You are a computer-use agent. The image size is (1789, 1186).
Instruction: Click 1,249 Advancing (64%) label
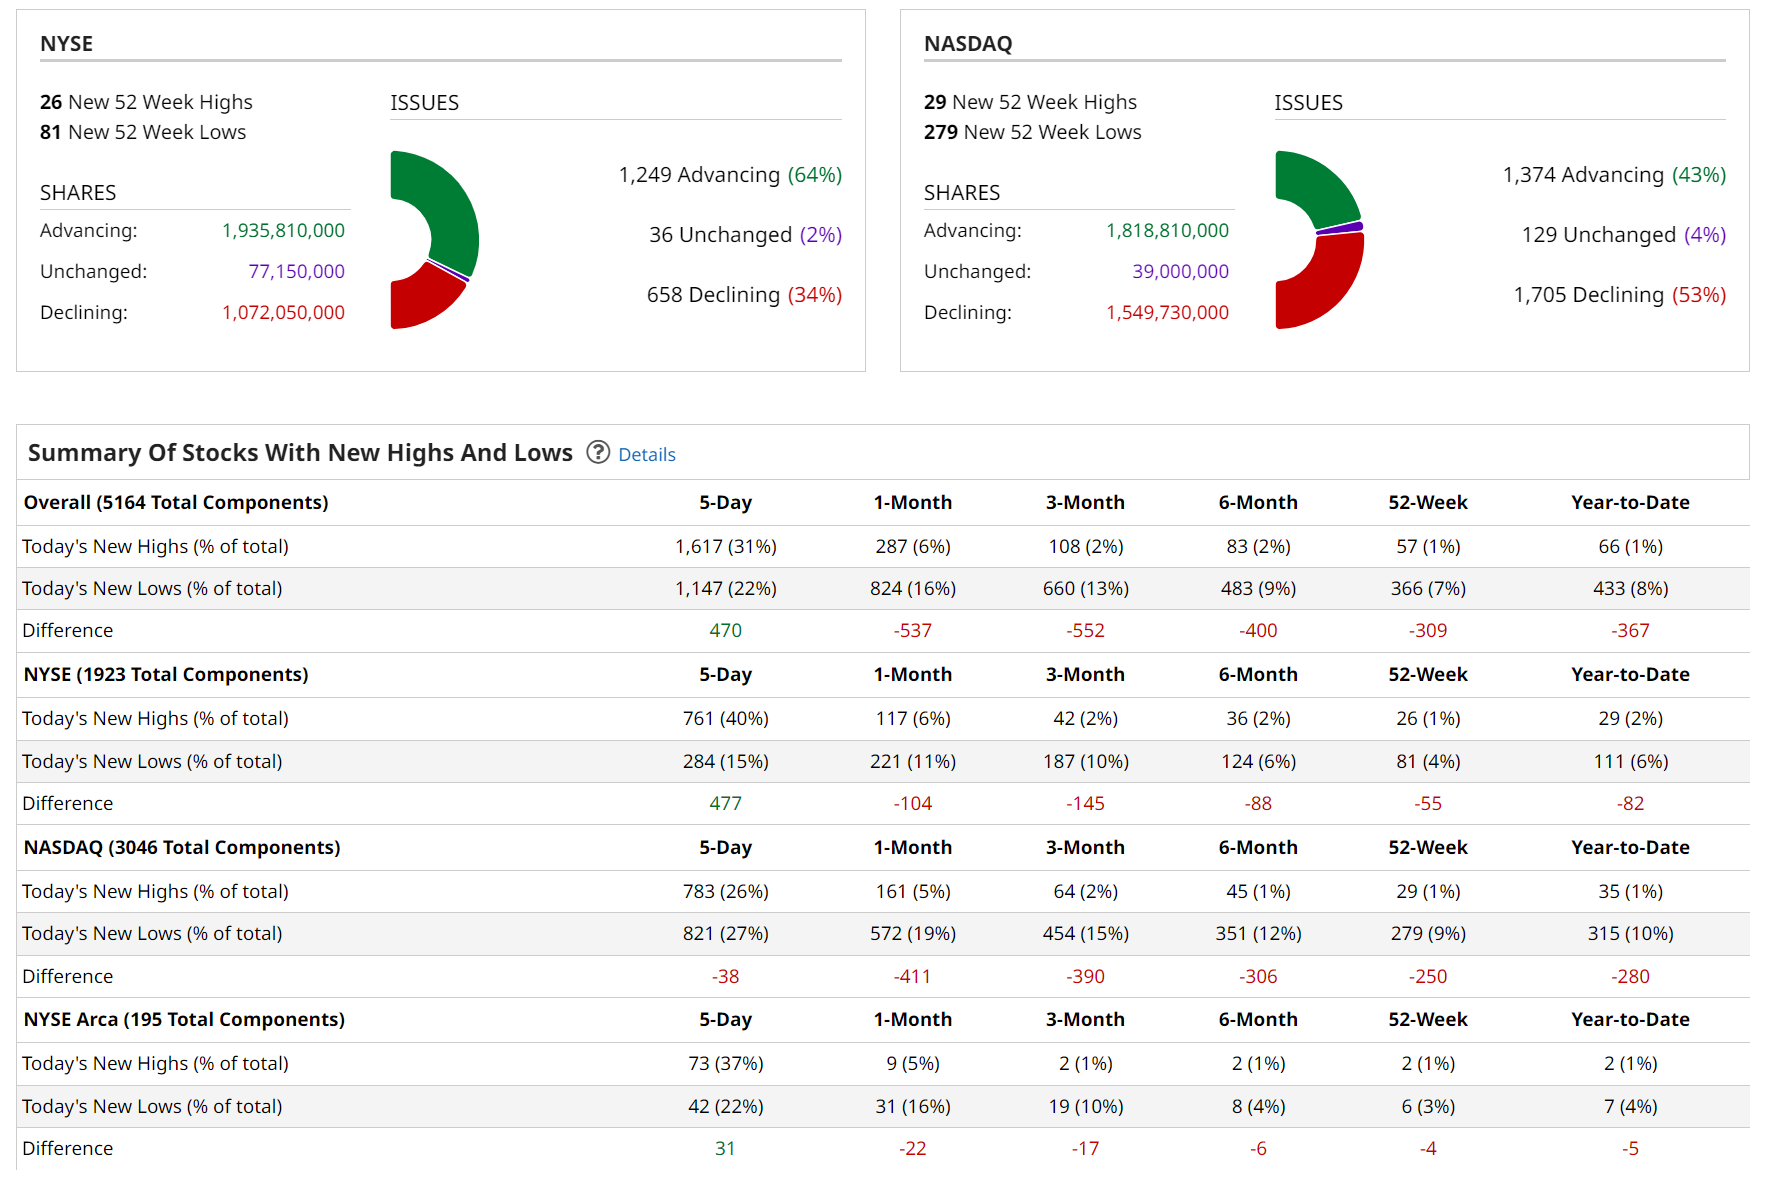(x=730, y=175)
